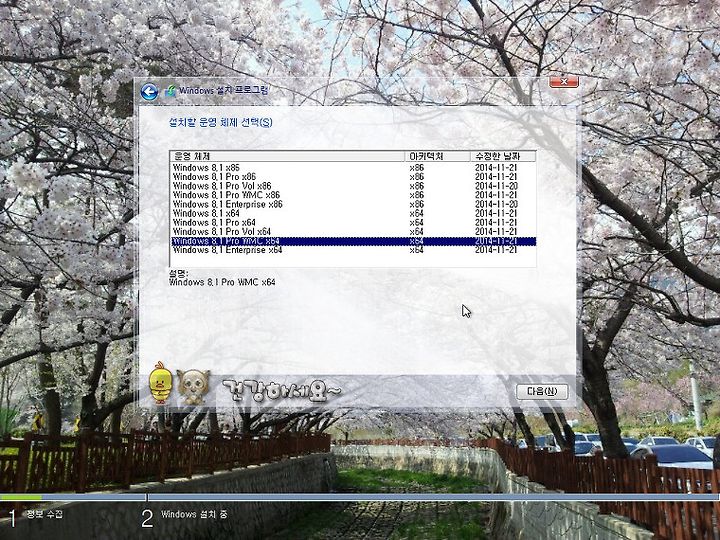Click the installation progress bar

(360, 497)
